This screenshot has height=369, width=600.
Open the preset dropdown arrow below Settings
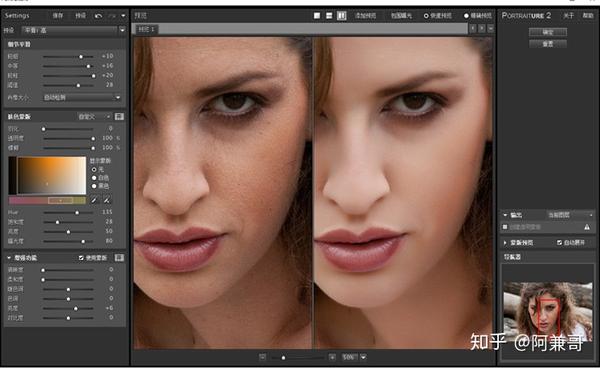[x=122, y=30]
